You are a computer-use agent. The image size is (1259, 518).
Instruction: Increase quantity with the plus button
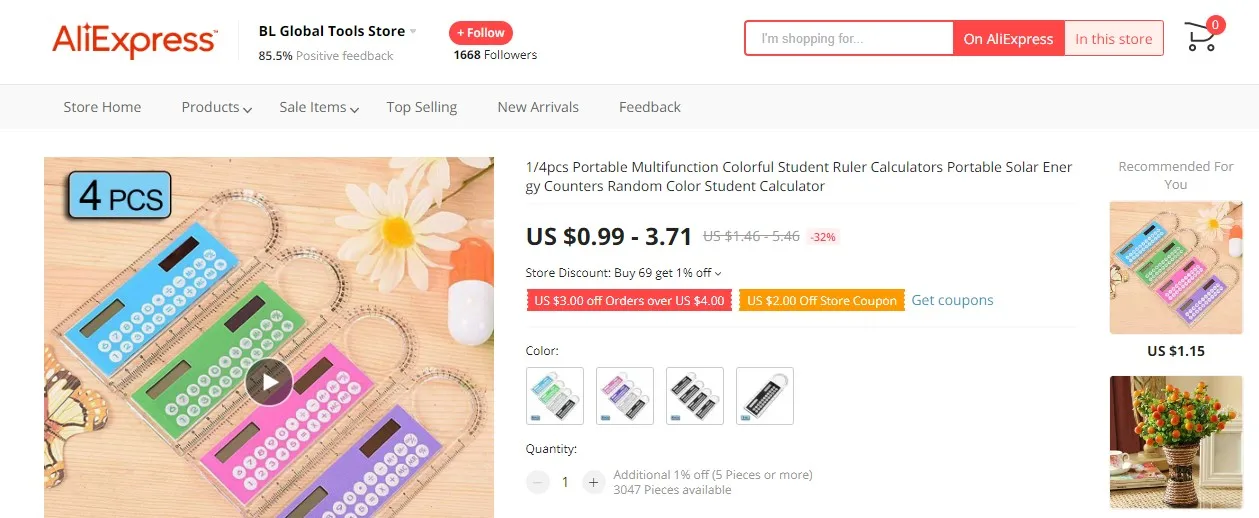594,482
